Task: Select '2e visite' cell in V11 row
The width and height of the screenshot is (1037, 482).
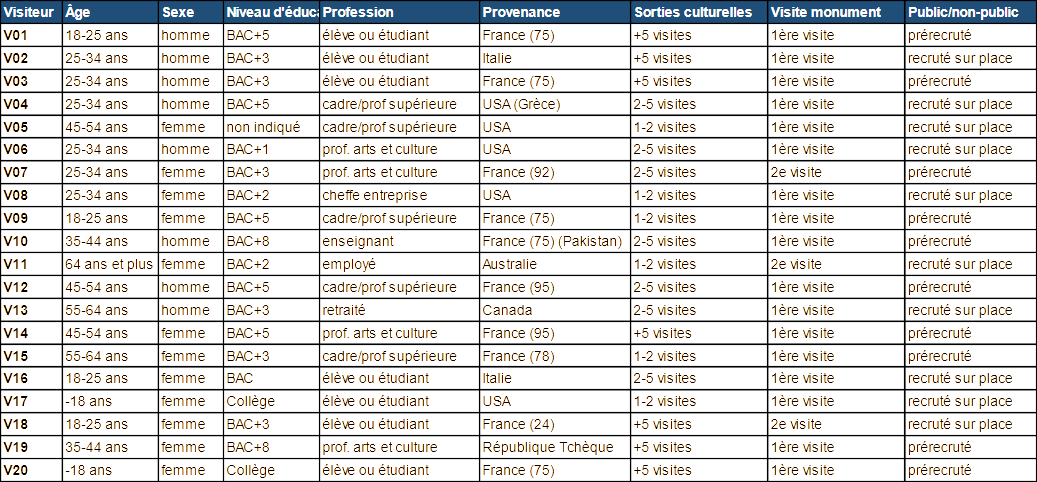Action: point(837,264)
